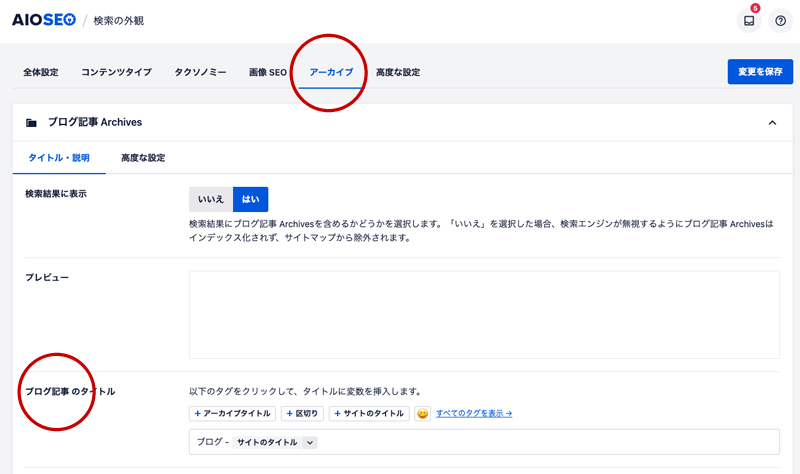Viewport: 800px width, 474px height.
Task: Insert the アーカイブタイトル tag
Action: point(232,413)
